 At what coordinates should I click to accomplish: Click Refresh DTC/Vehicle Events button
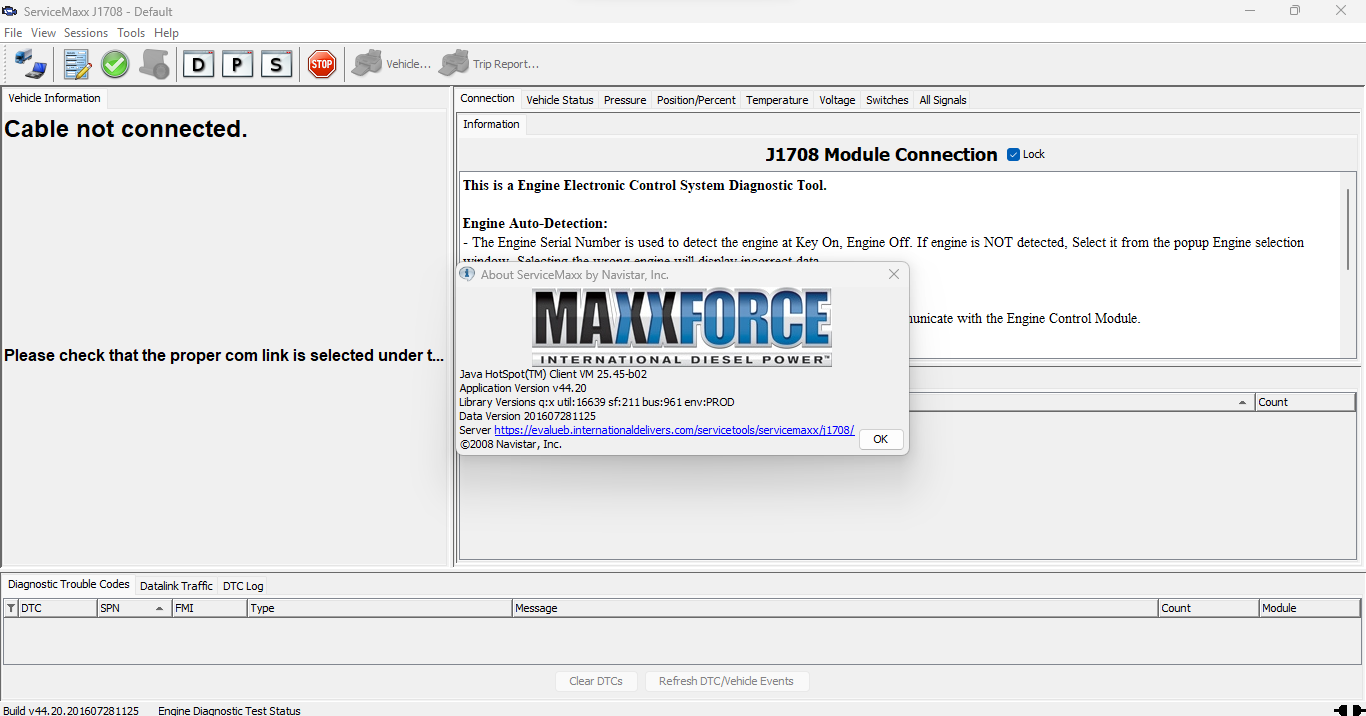tap(726, 681)
